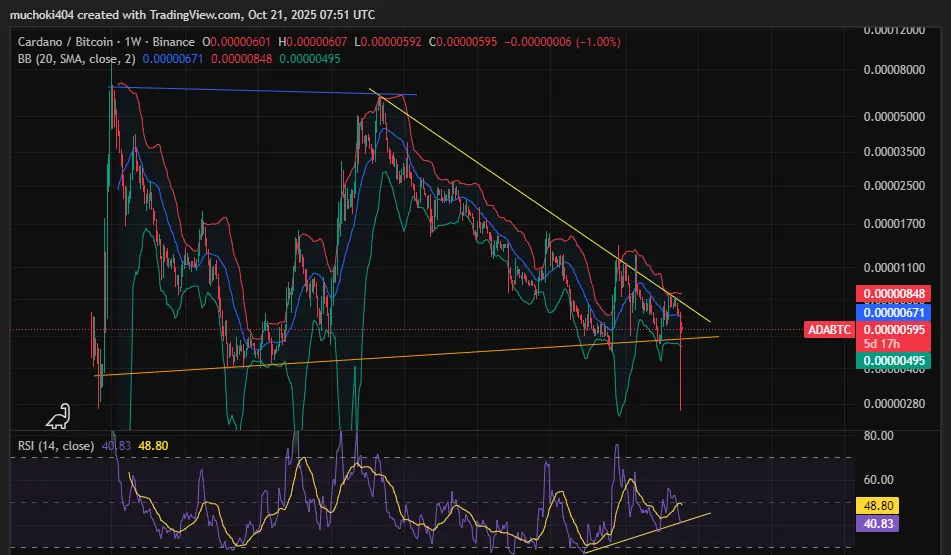This screenshot has height=555, width=951.
Task: Click the ADABTC price line label
Action: click(829, 330)
